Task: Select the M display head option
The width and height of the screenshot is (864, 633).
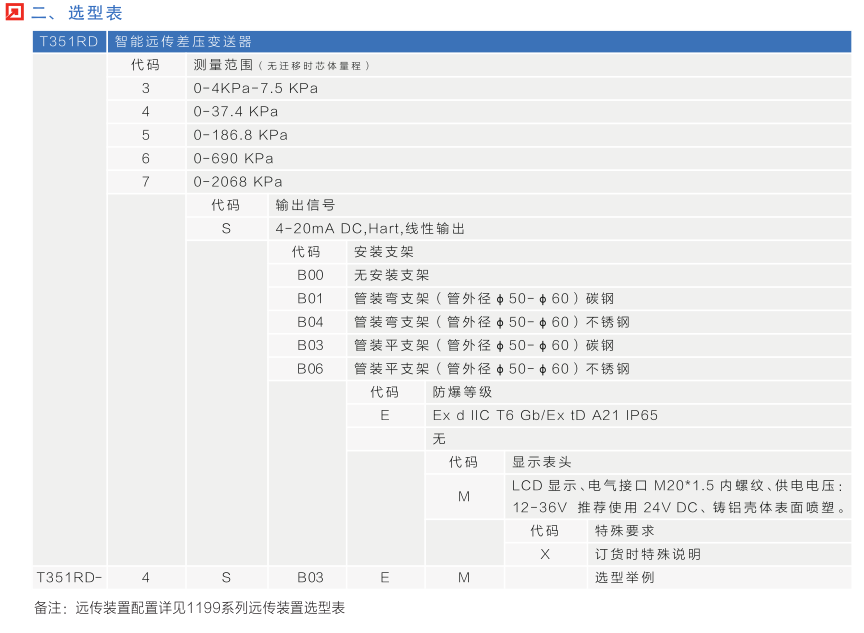Action: [465, 497]
